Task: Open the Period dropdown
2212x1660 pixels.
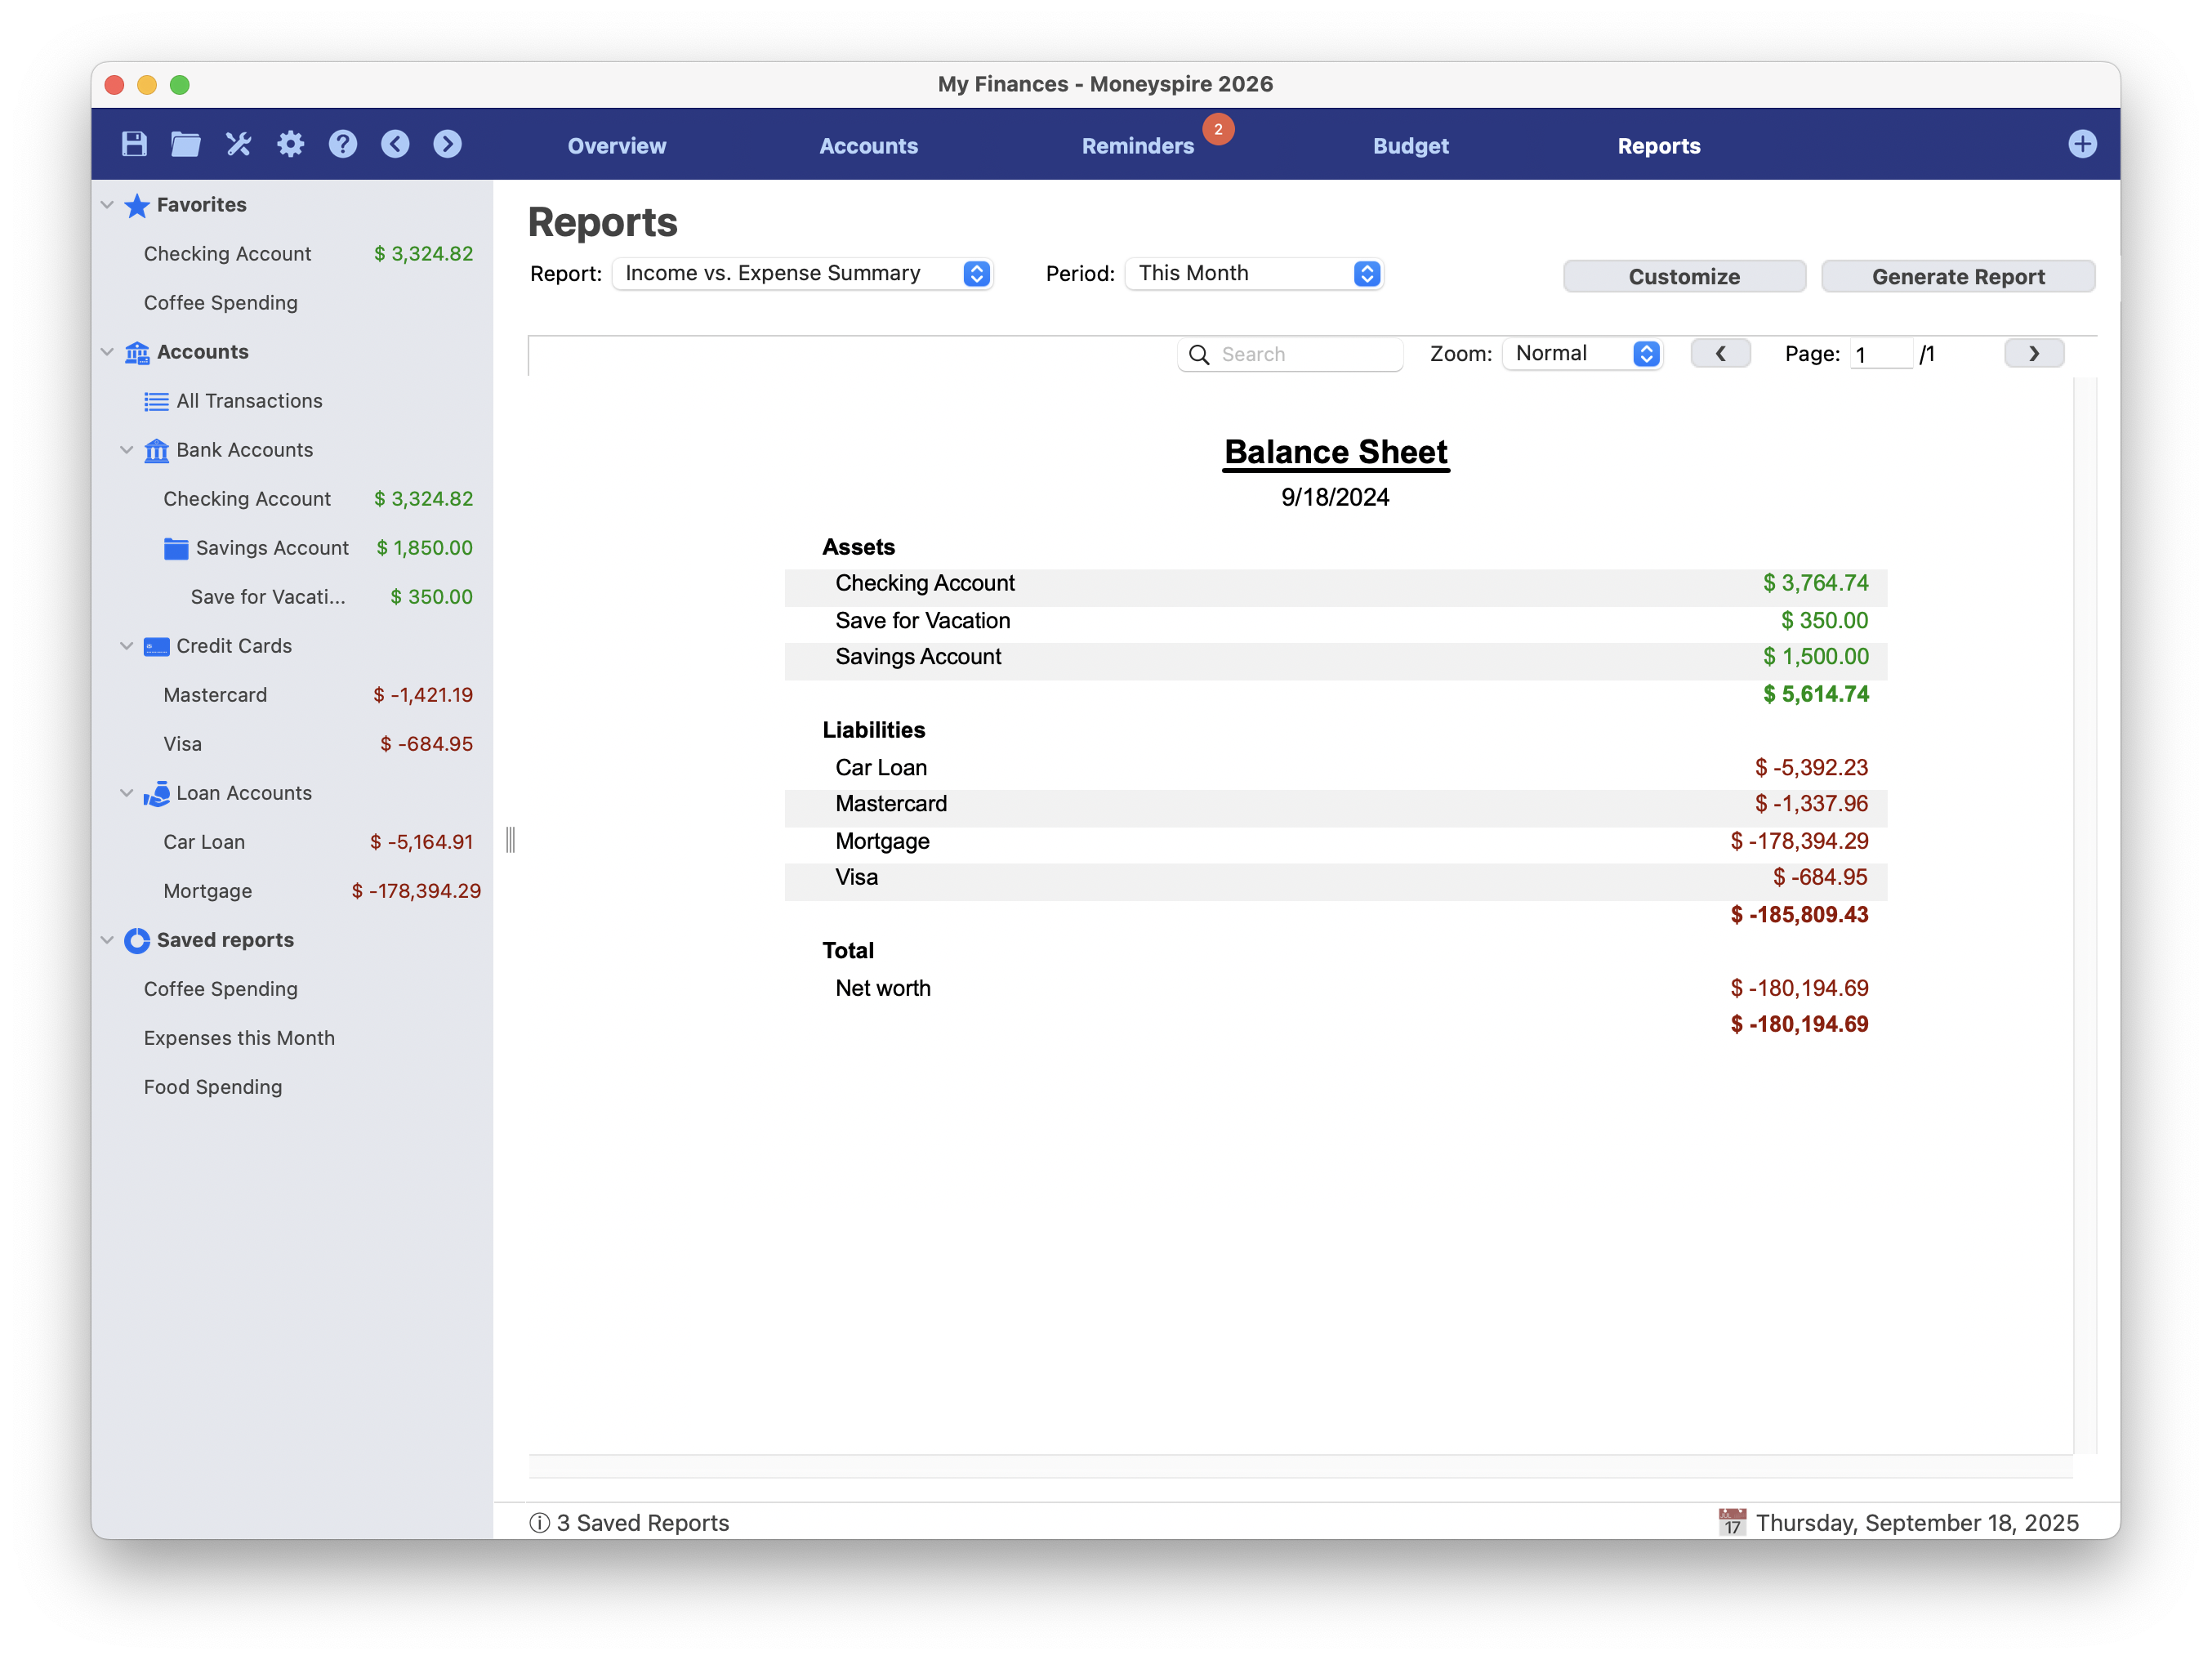Action: click(x=1253, y=274)
